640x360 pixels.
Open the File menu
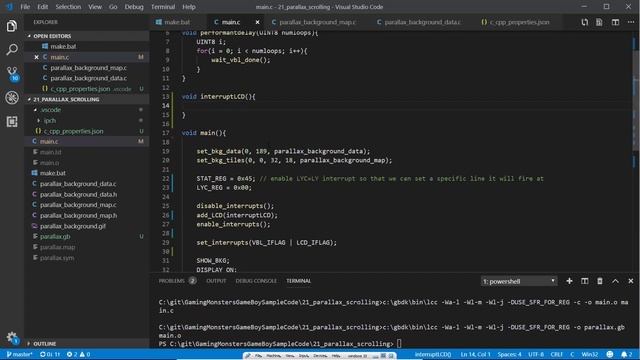click(x=25, y=7)
